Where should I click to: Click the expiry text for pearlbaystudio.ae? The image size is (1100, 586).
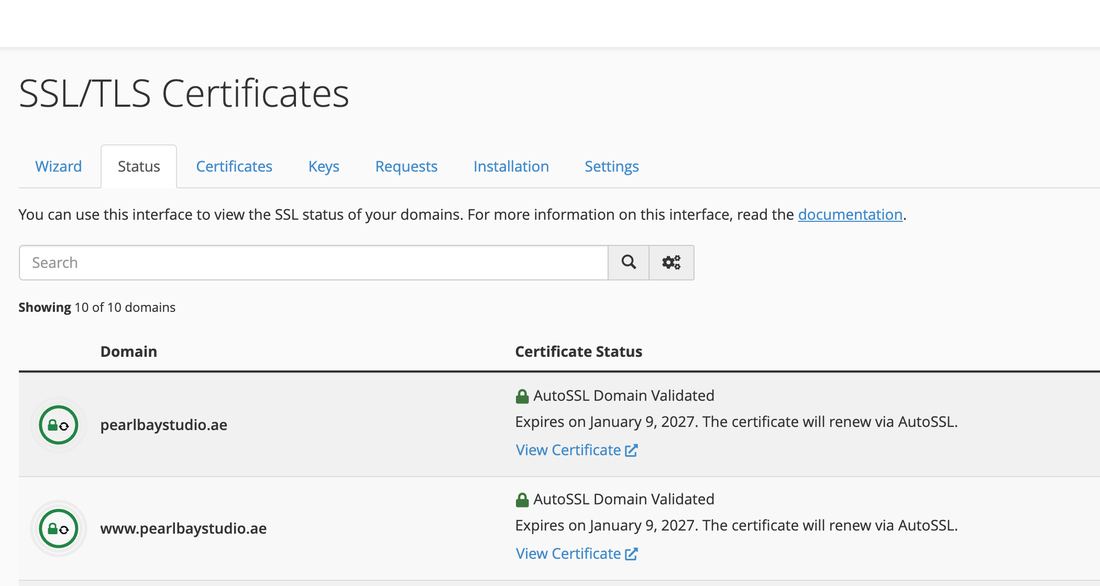[x=737, y=422]
